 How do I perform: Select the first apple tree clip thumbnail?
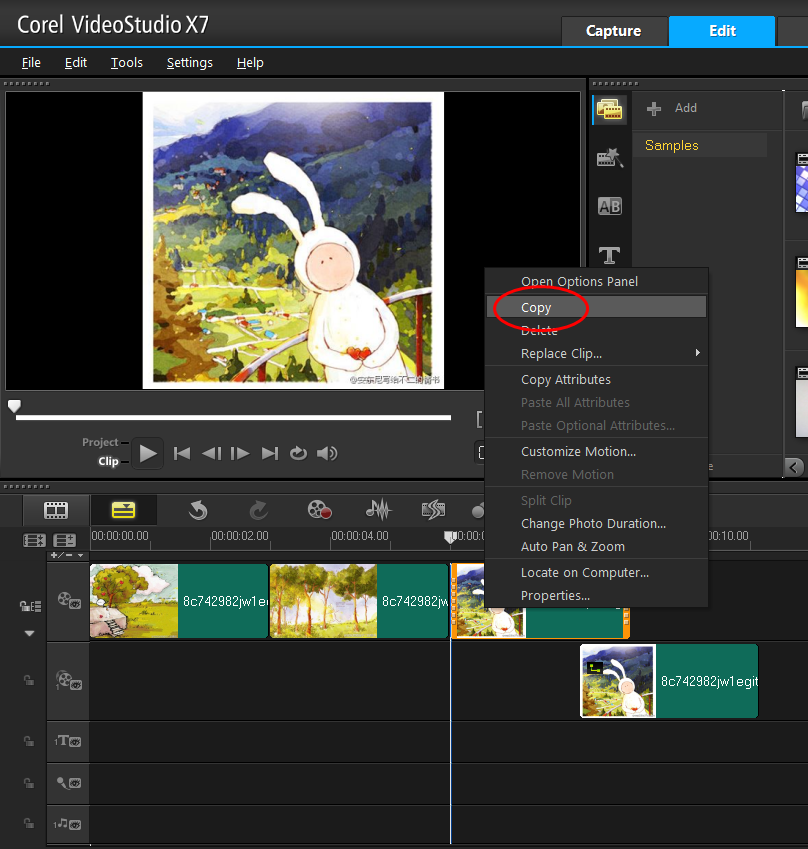(134, 600)
